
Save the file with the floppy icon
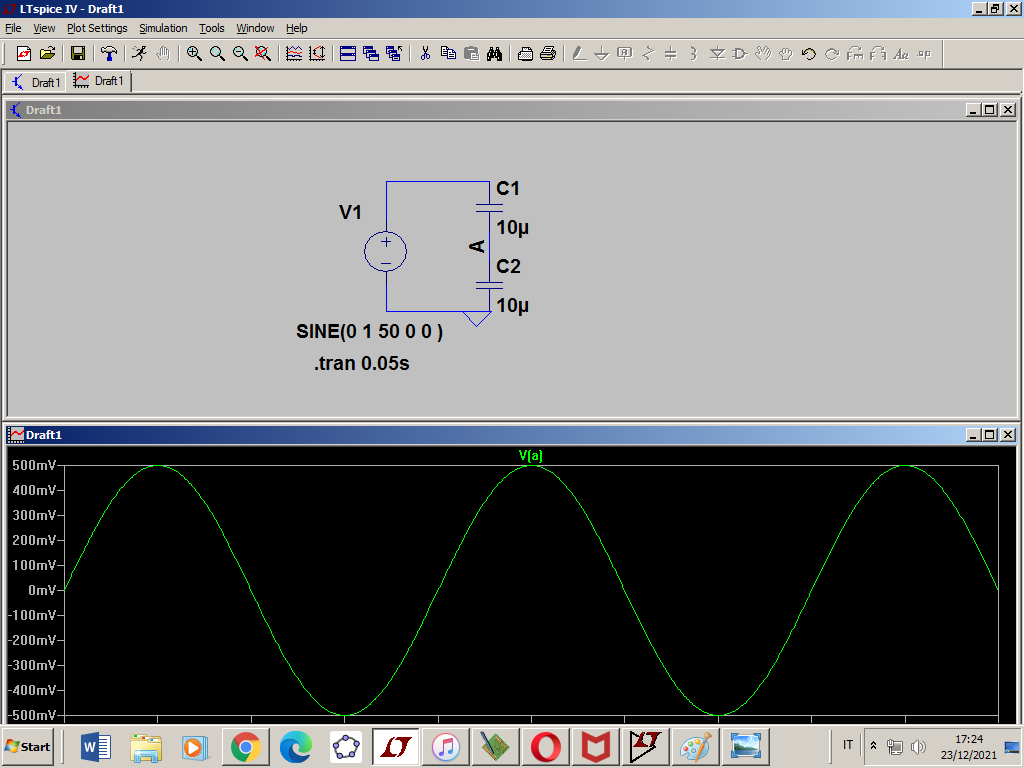click(77, 54)
